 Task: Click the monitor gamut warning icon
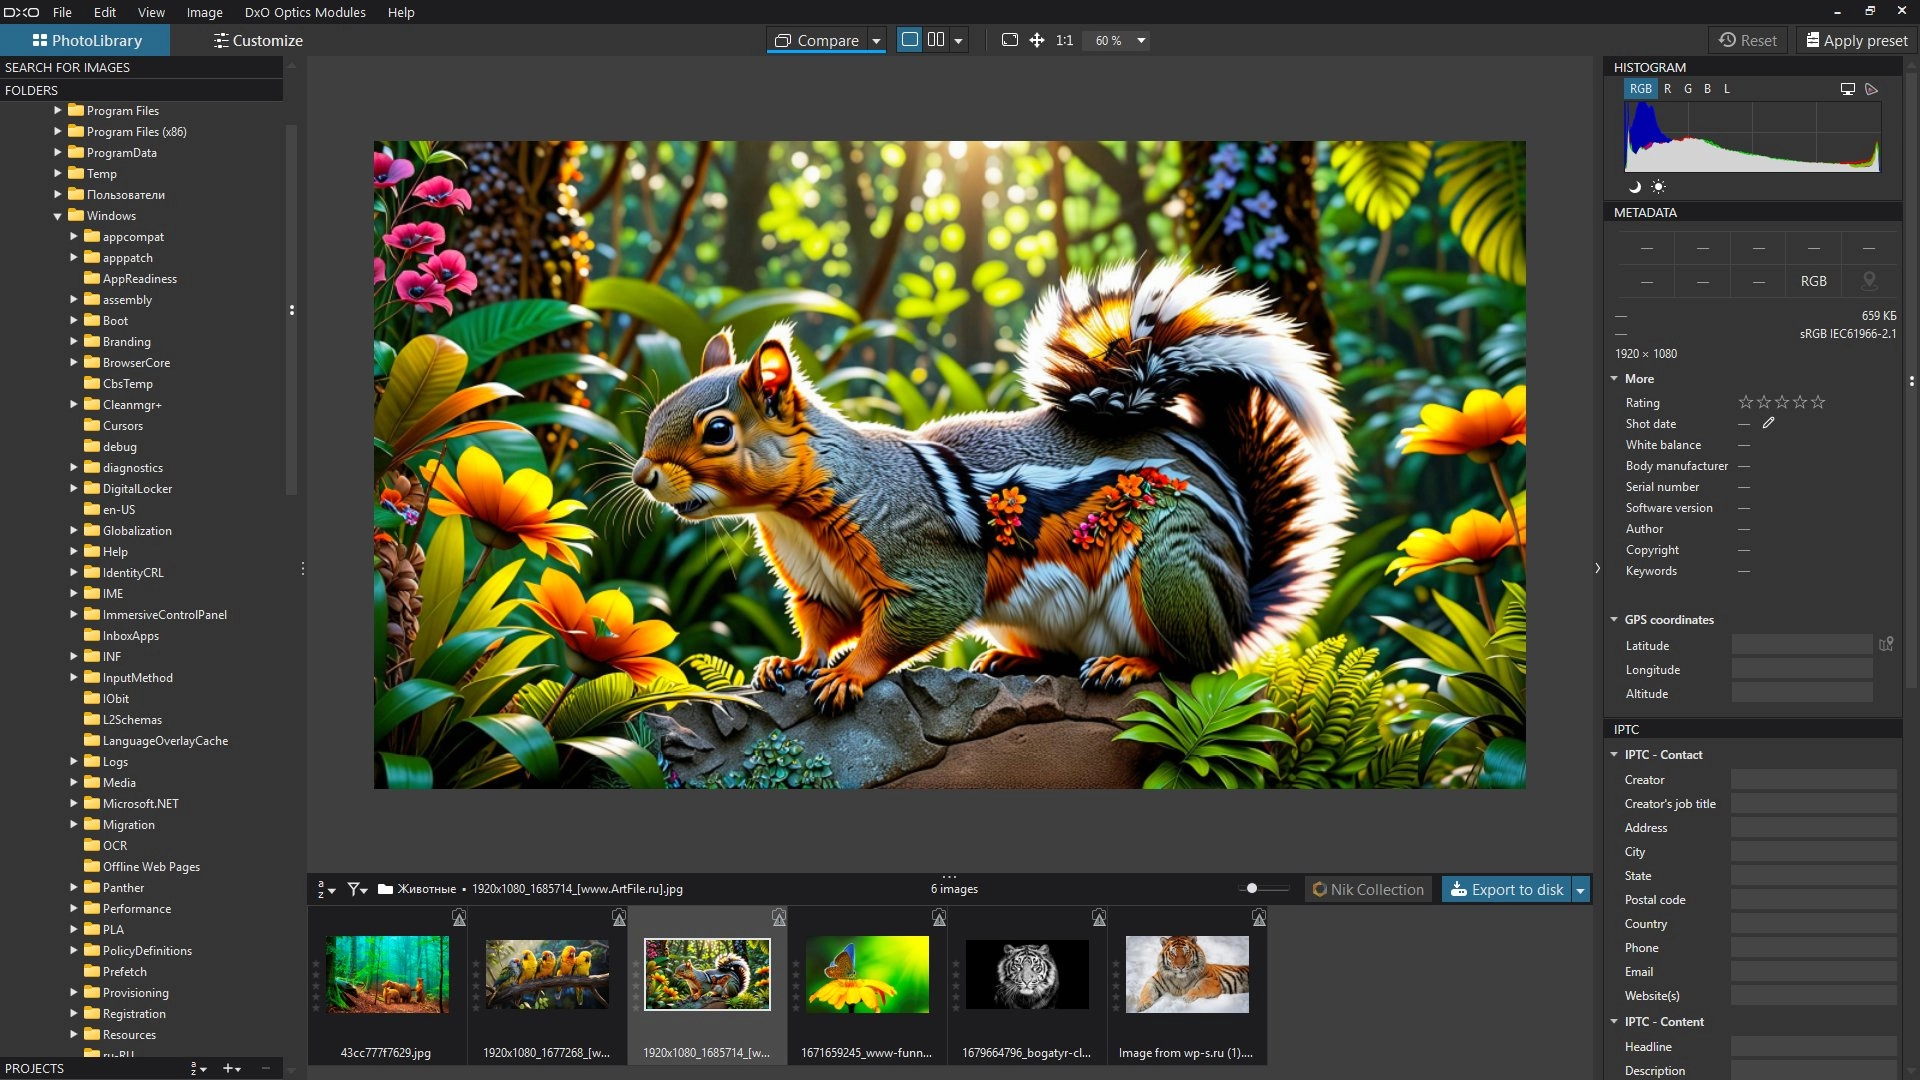1847,89
